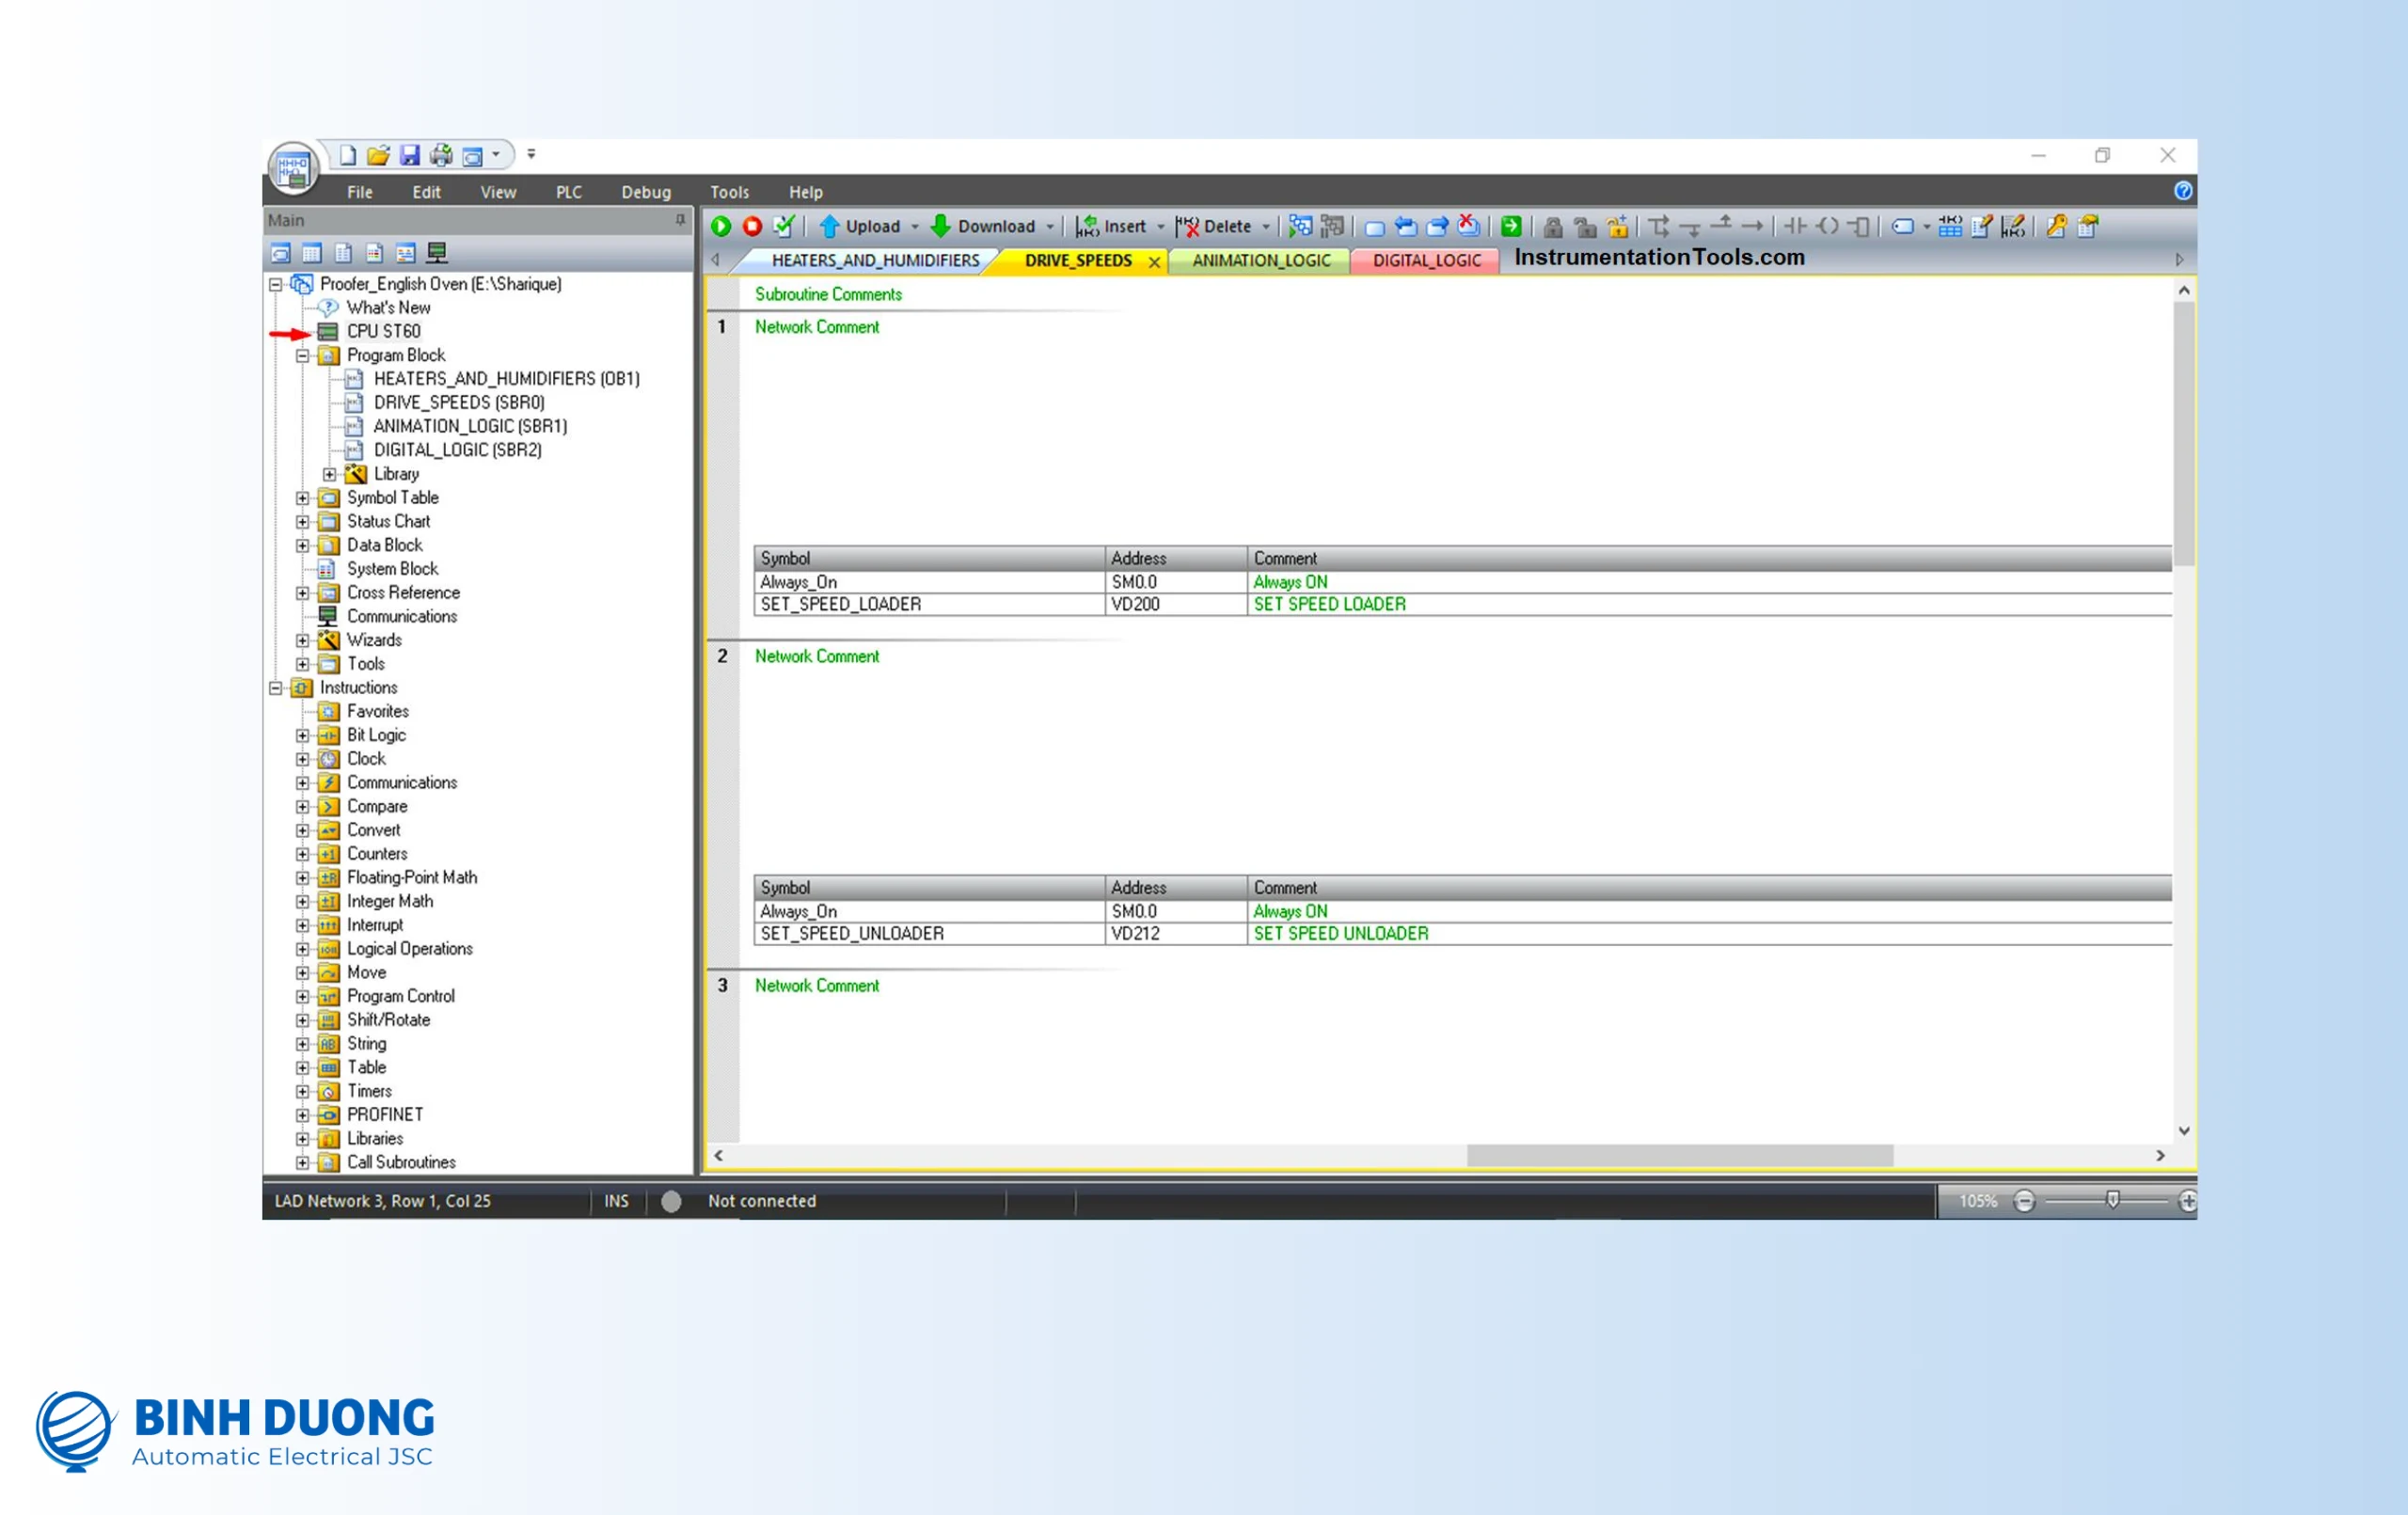Click the new project blank page icon
This screenshot has width=2408, height=1515.
pyautogui.click(x=347, y=155)
